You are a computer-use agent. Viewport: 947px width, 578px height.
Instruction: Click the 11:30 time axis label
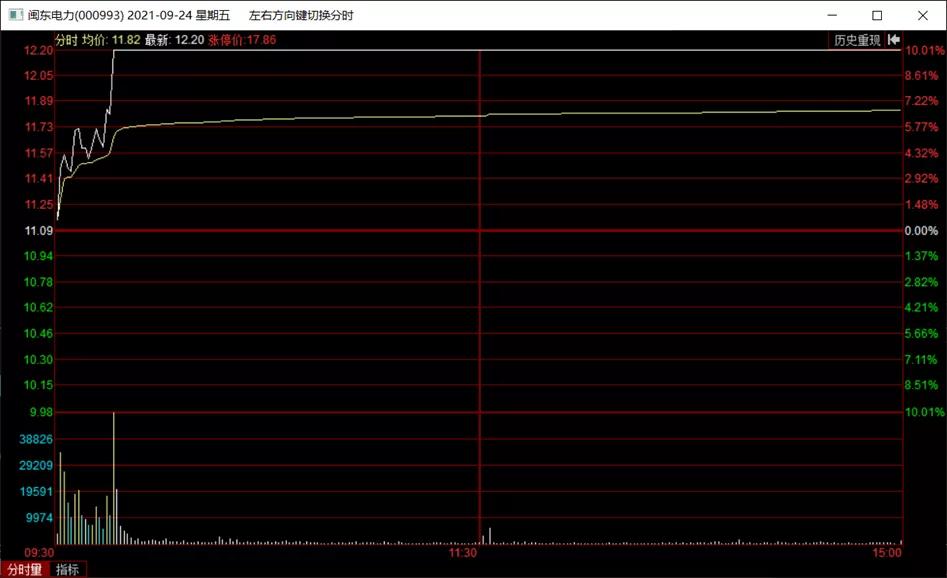point(463,553)
